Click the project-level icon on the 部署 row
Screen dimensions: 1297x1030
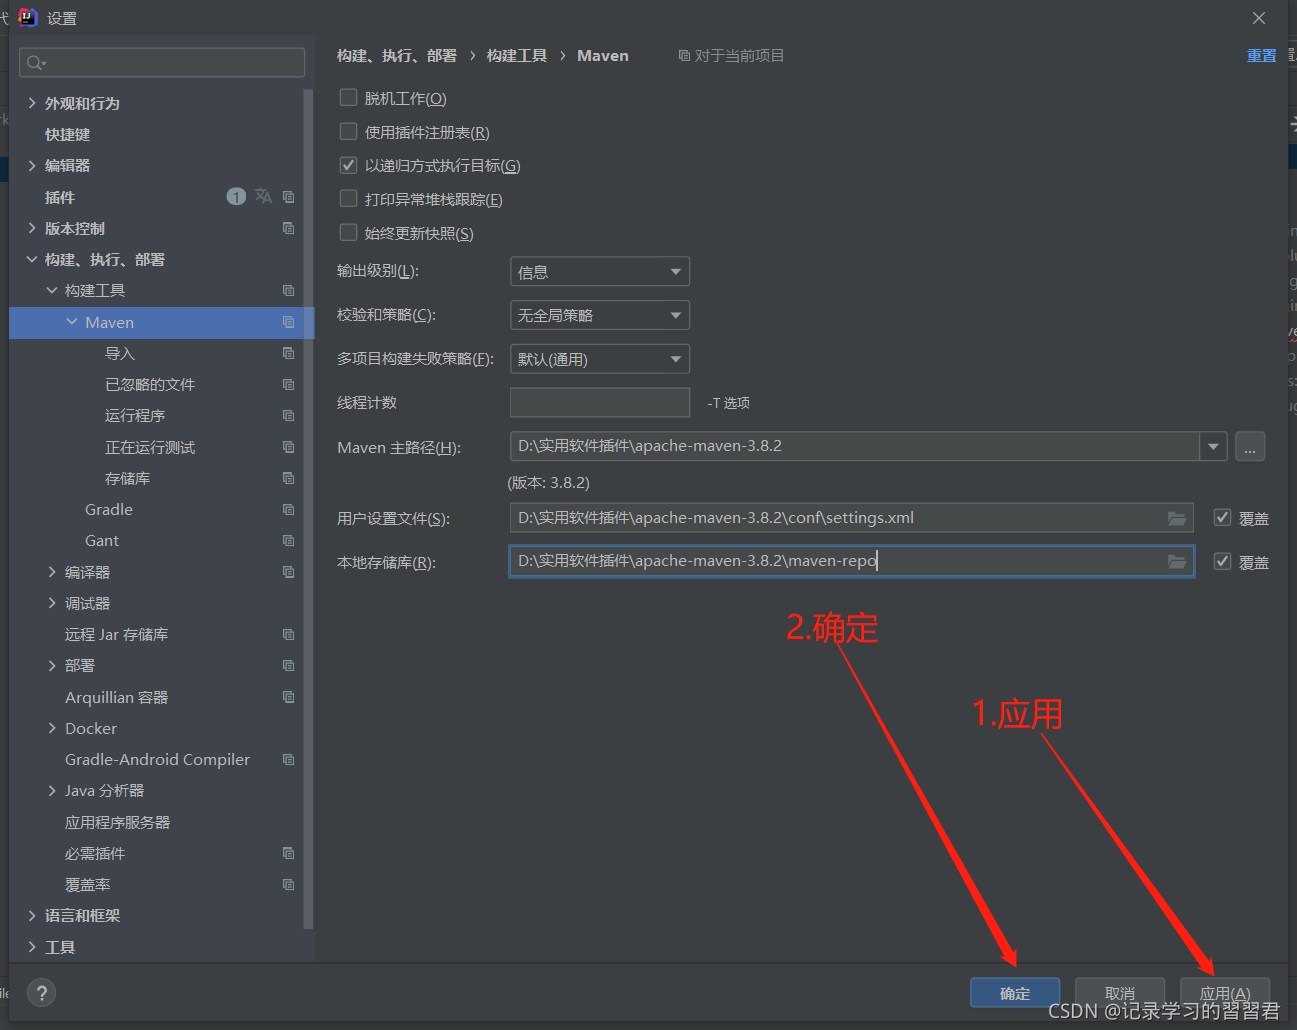coord(288,665)
